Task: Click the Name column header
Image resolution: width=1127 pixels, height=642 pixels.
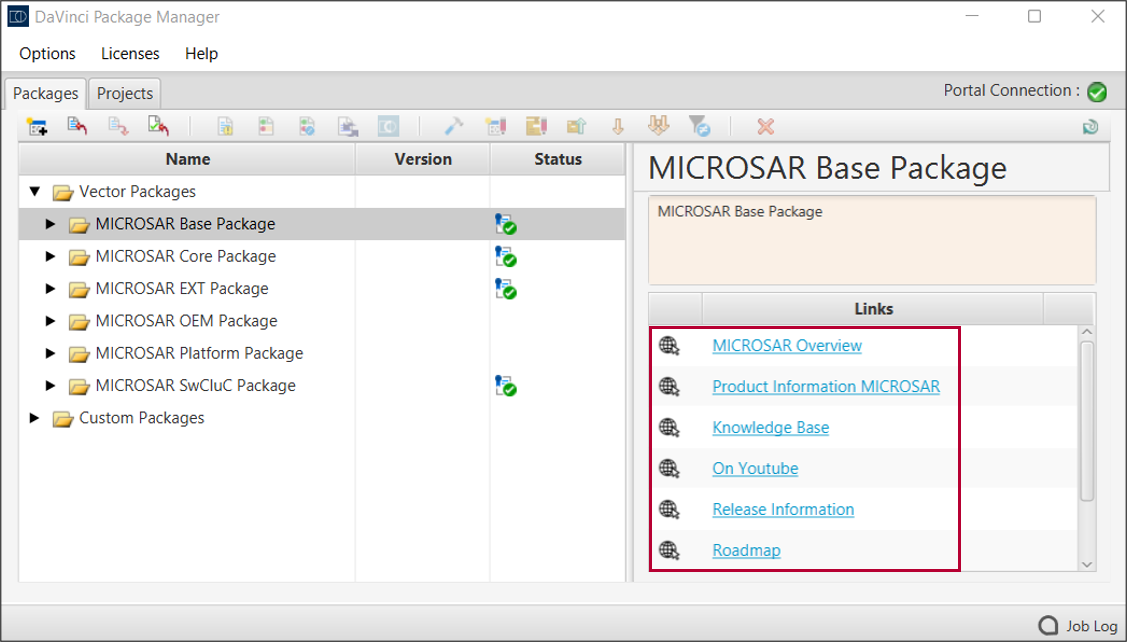Action: click(188, 160)
